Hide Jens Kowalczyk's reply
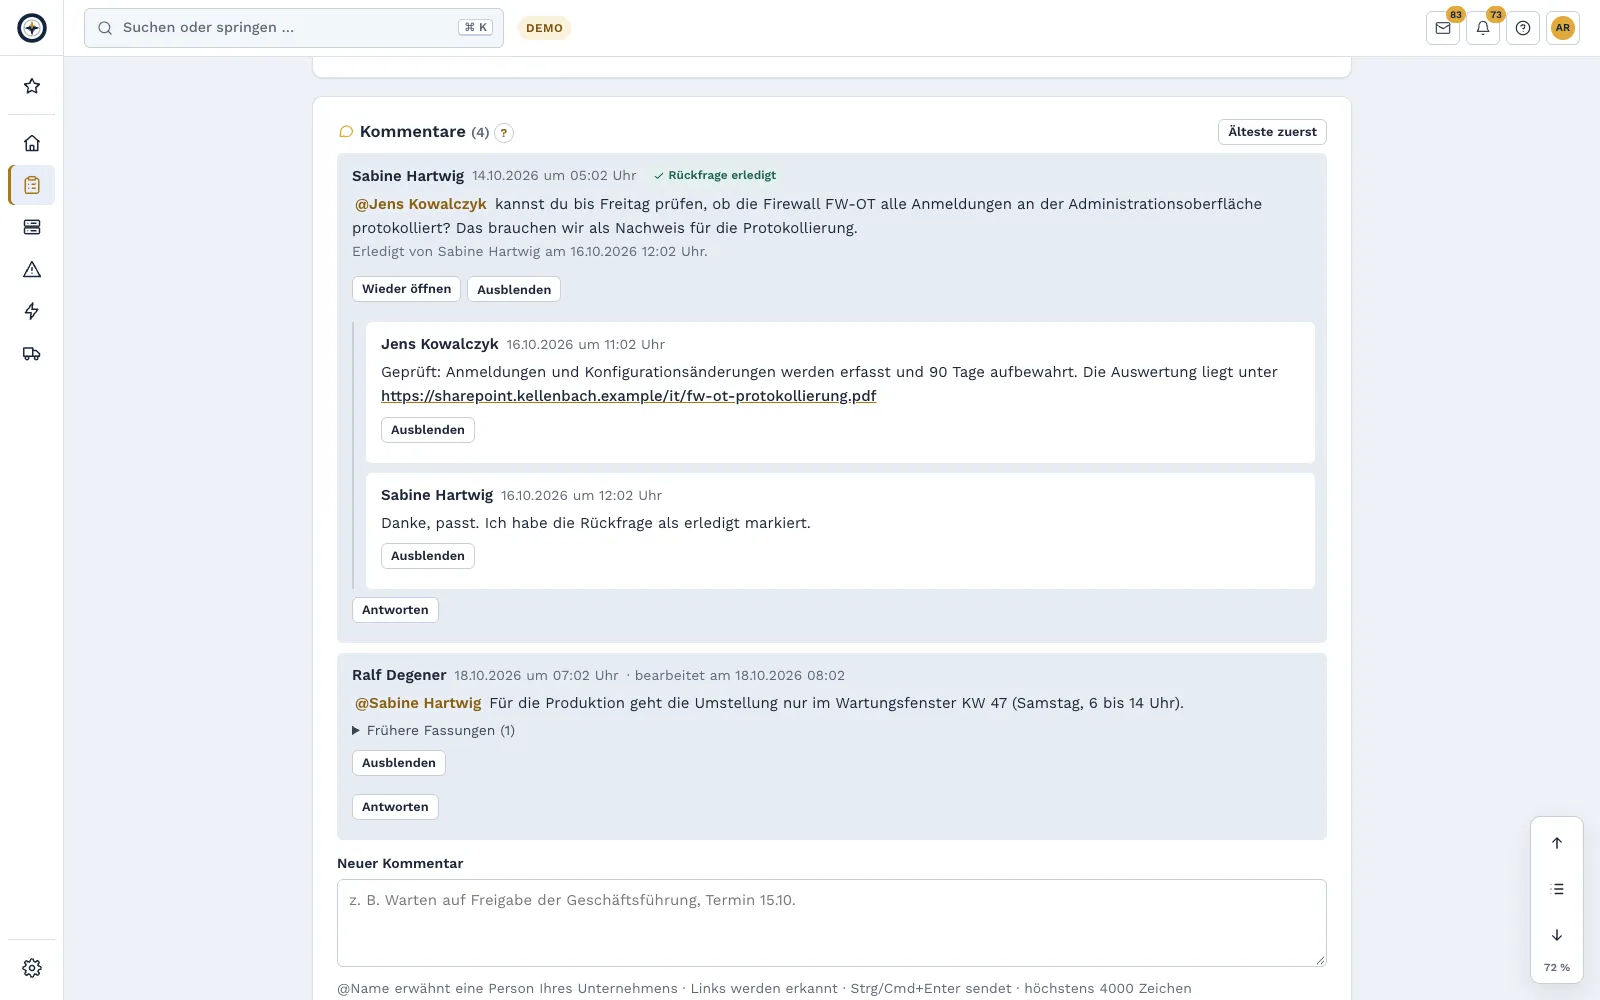Viewport: 1600px width, 1000px height. coord(428,430)
